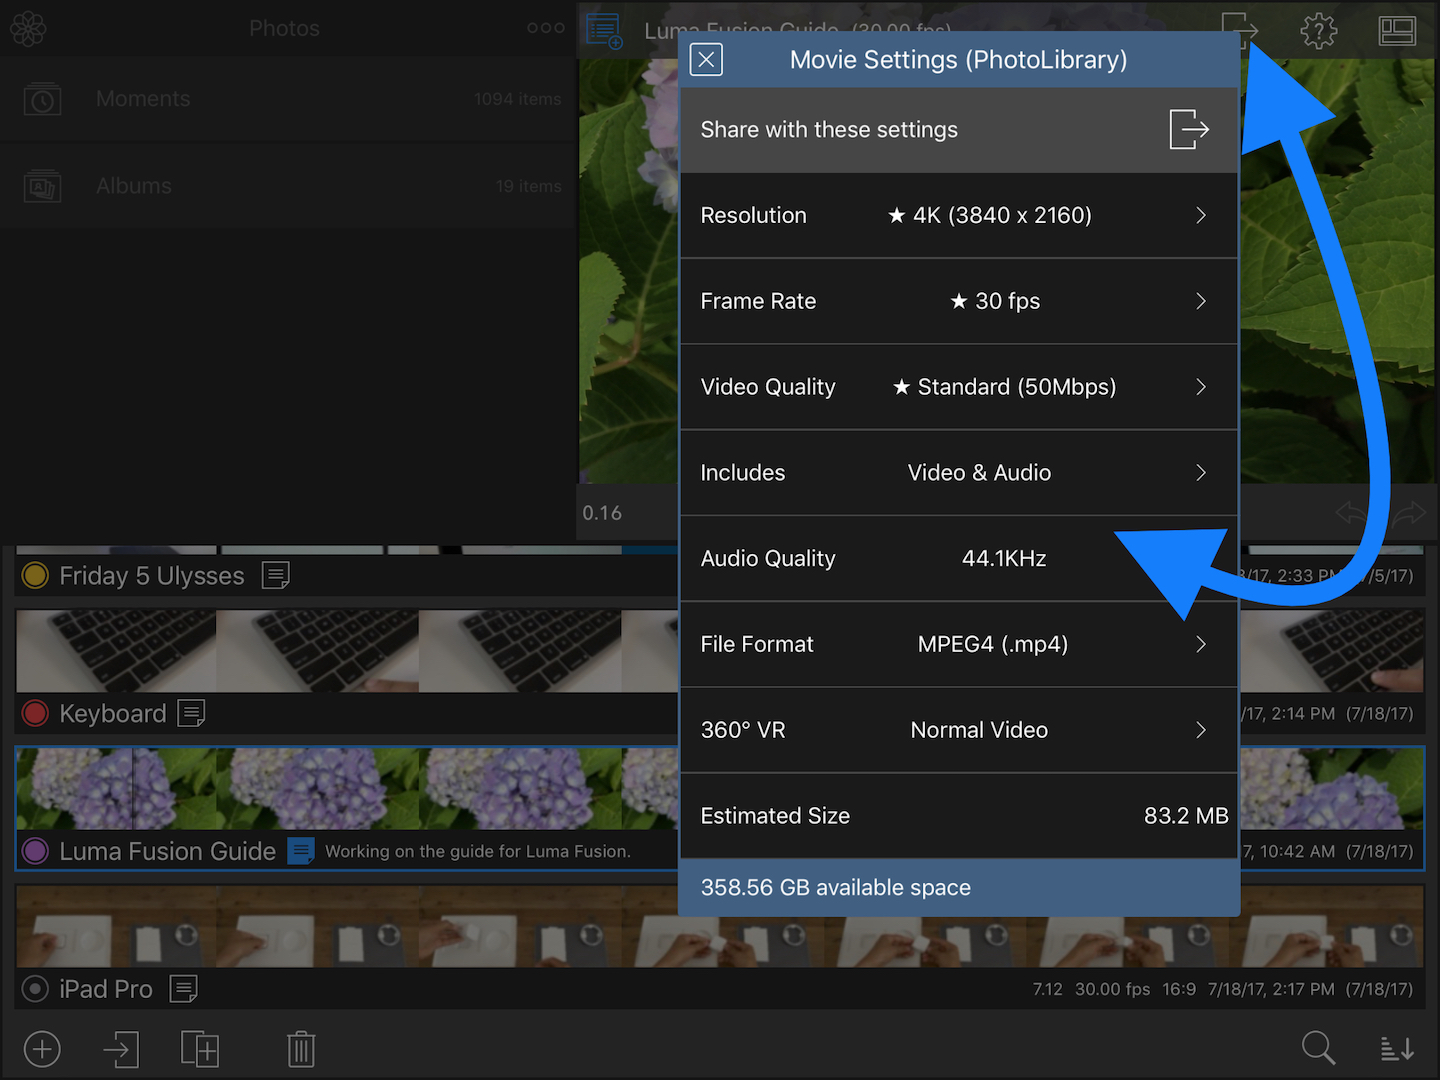1440x1080 pixels.
Task: Duplicate a project using the copy icon
Action: click(200, 1049)
